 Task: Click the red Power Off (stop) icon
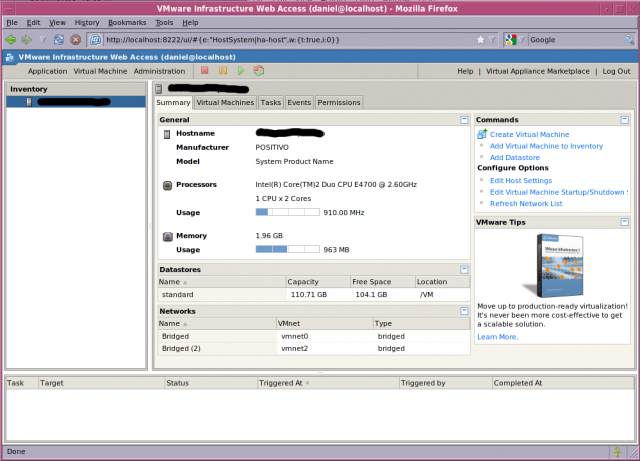coord(204,71)
